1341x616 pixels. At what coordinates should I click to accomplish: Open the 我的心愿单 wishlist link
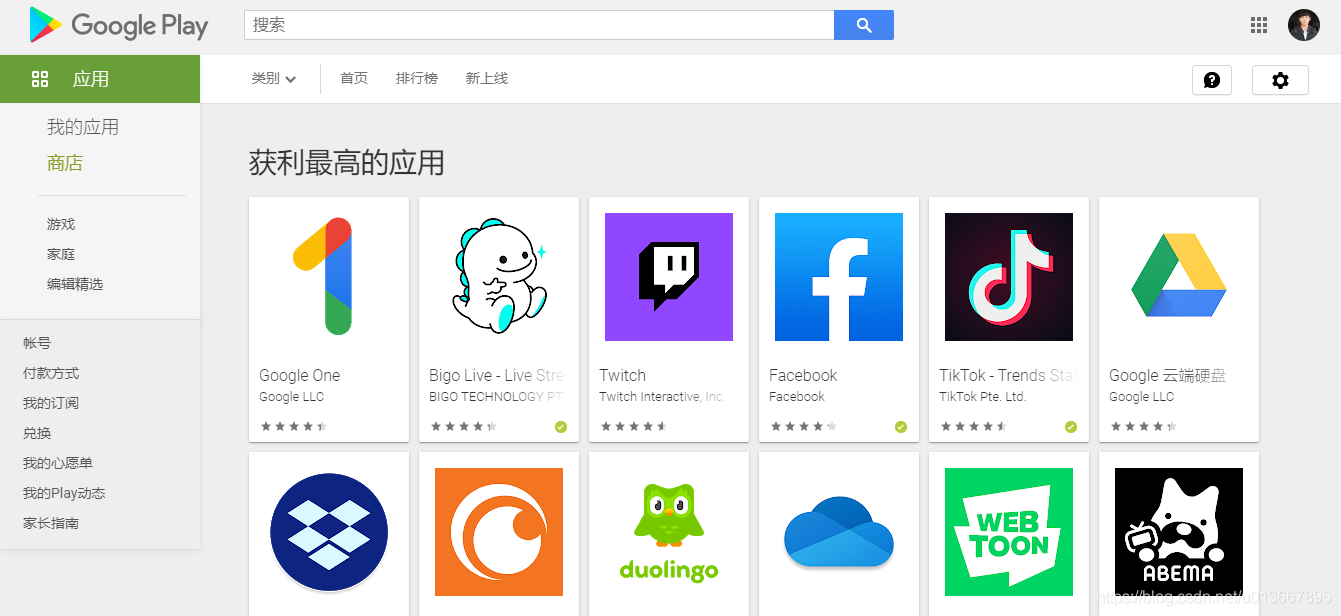(x=58, y=463)
